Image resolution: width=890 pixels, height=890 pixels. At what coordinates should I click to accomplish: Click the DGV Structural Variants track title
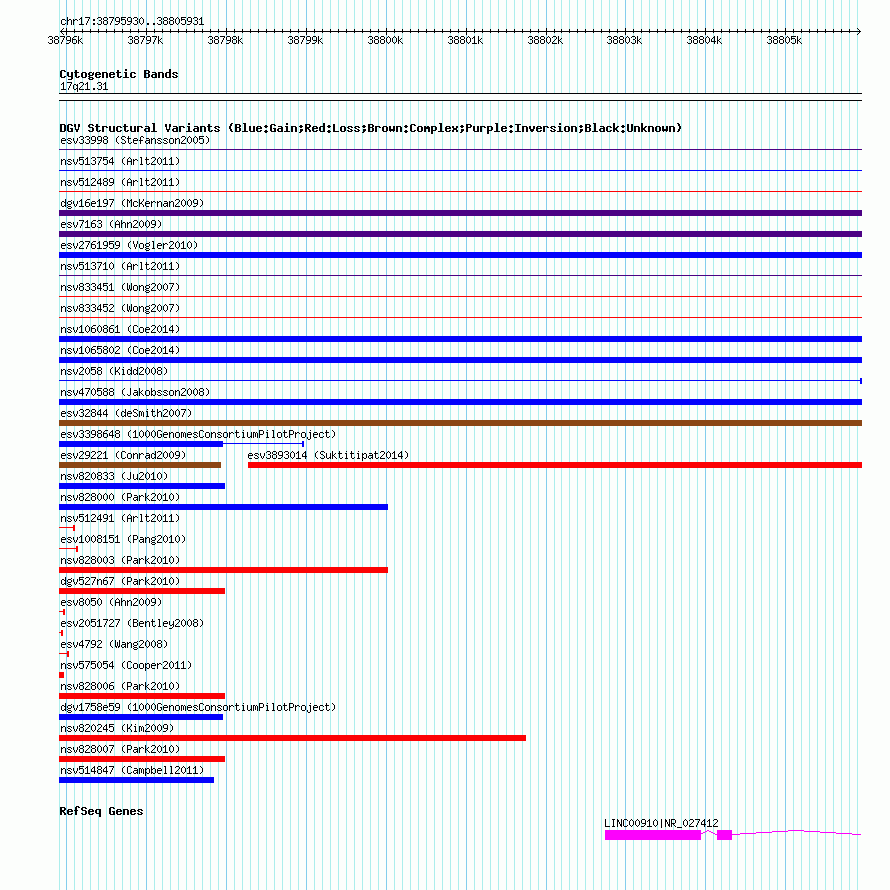[371, 128]
